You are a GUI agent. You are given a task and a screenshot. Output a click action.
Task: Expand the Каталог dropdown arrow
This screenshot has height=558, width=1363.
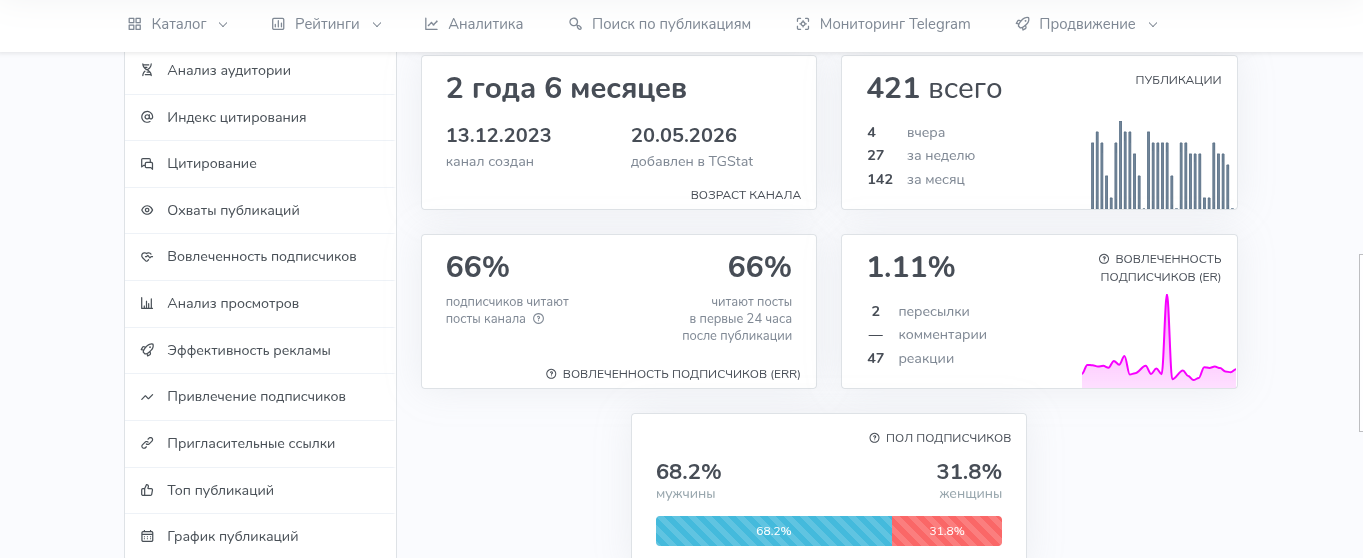(223, 24)
